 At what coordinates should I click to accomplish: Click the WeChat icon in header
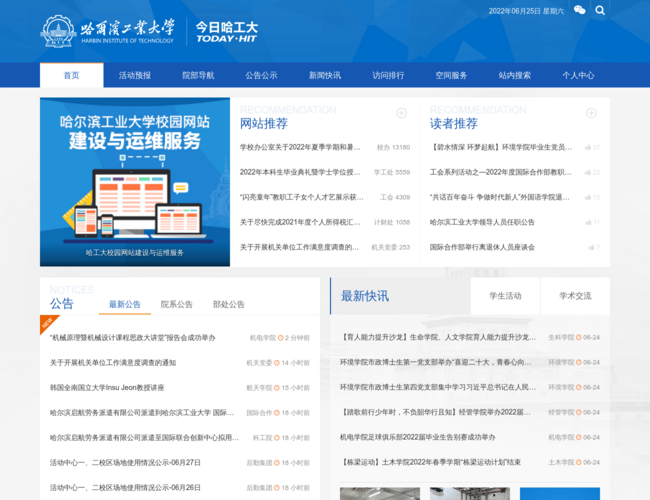pos(580,11)
